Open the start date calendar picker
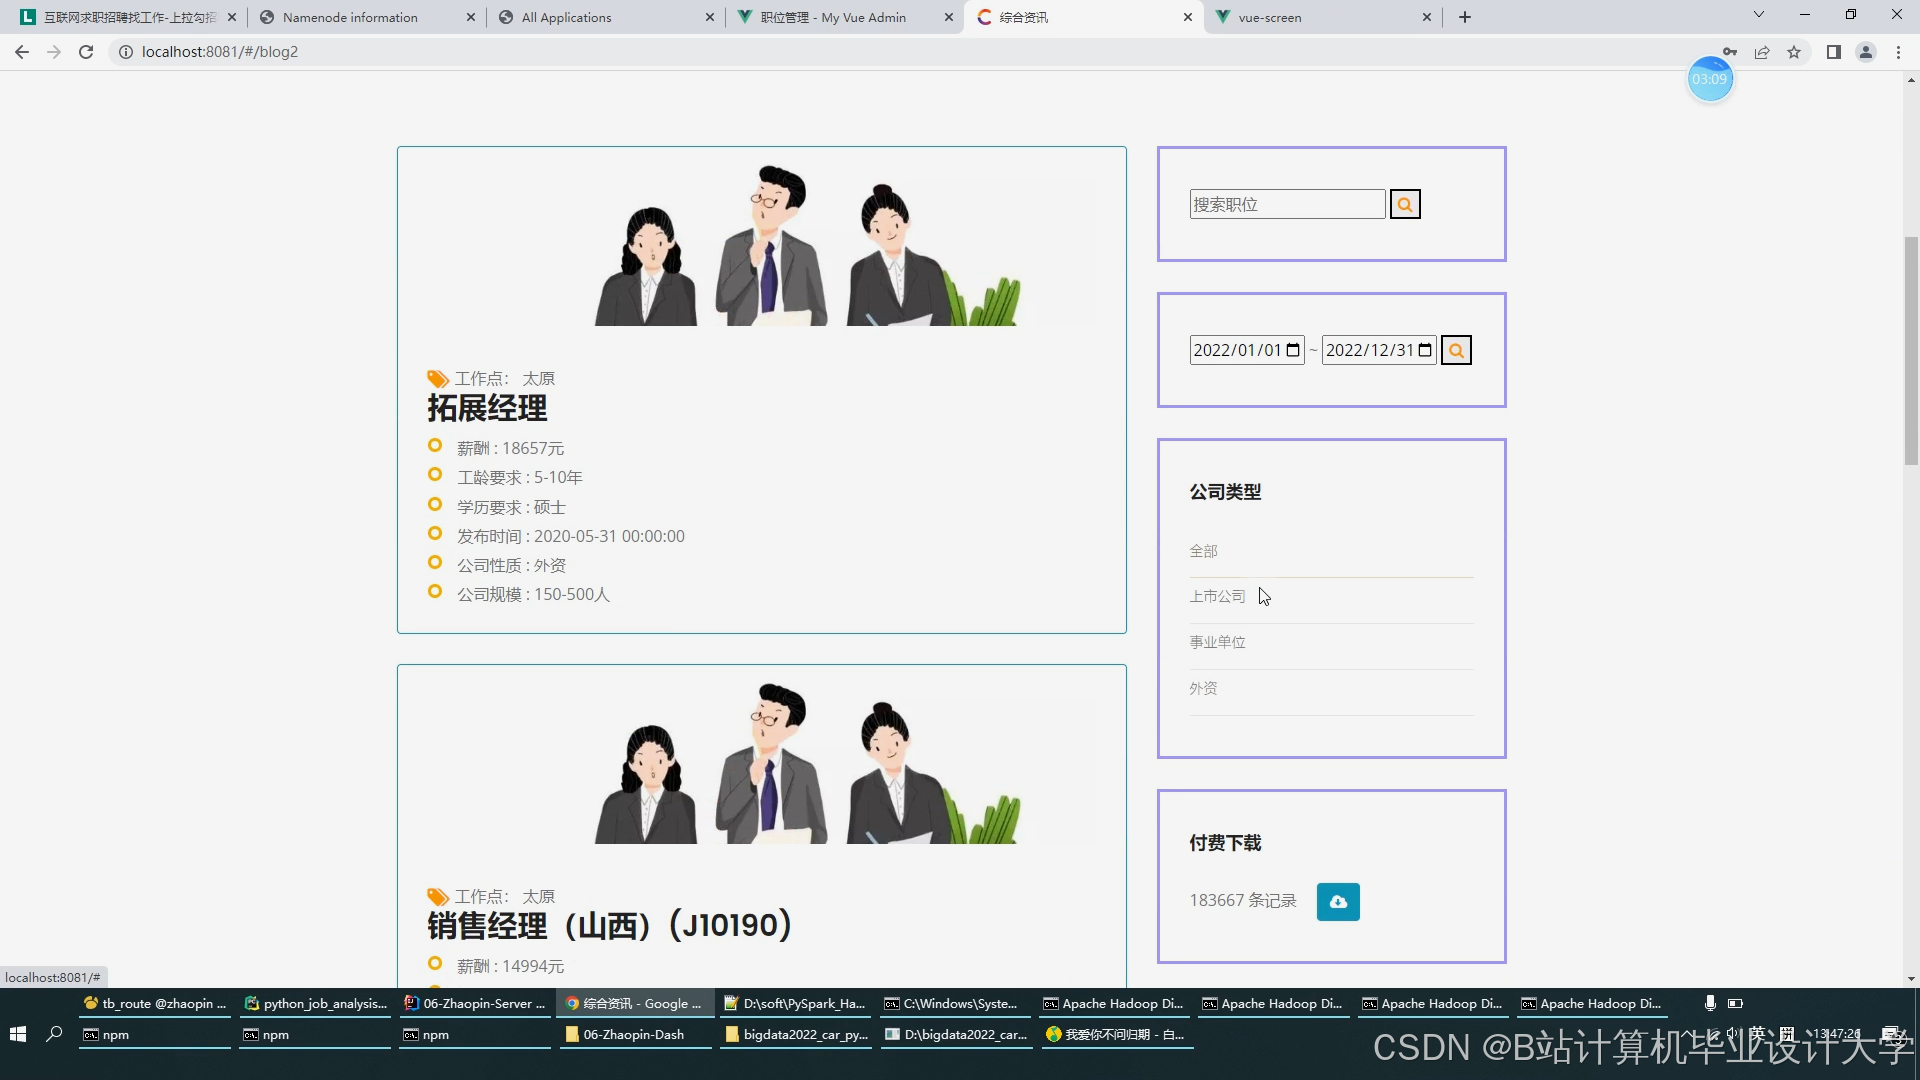The height and width of the screenshot is (1080, 1920). 1293,350
